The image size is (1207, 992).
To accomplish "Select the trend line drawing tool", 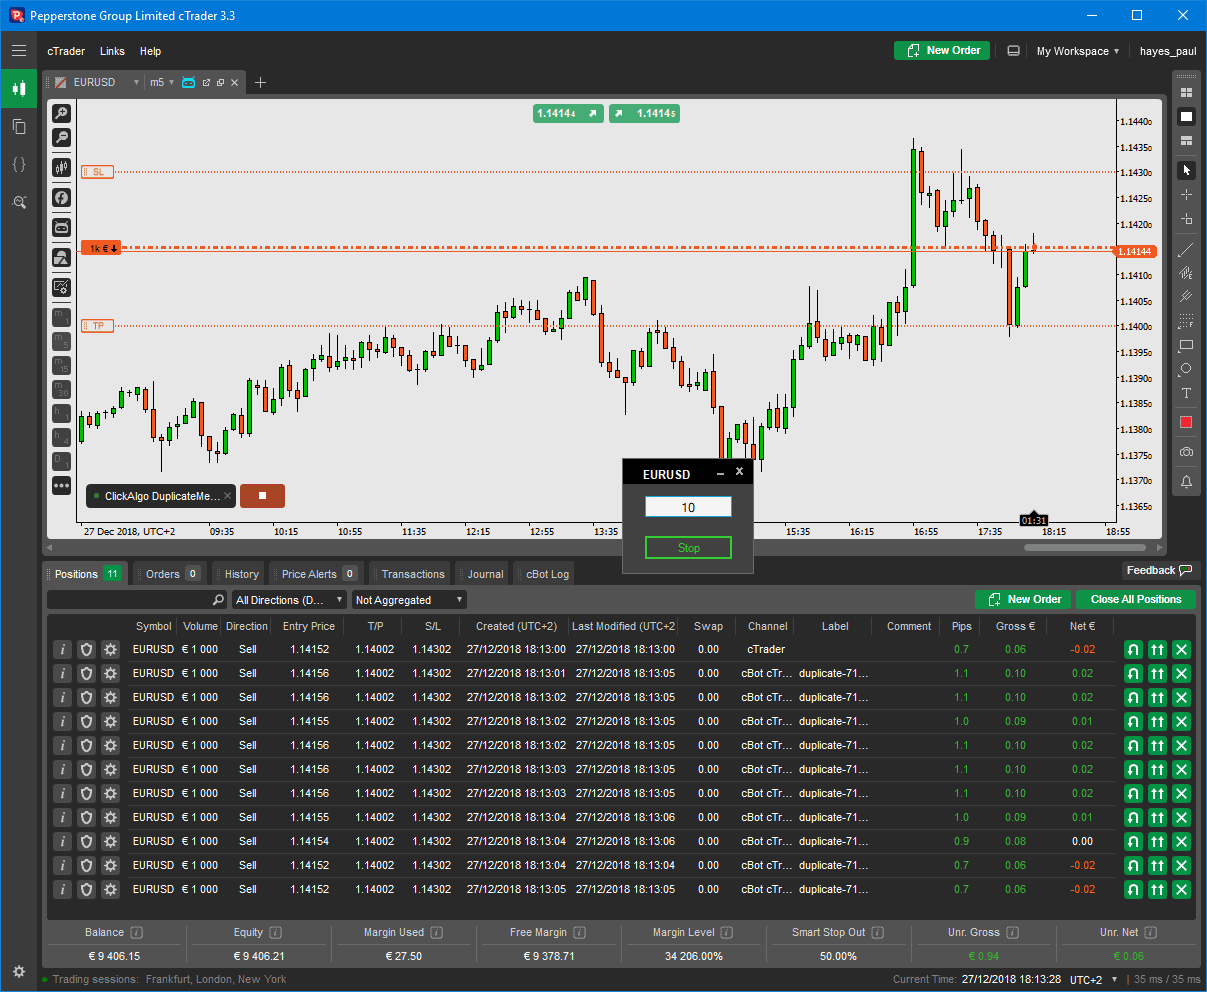I will [x=1186, y=249].
